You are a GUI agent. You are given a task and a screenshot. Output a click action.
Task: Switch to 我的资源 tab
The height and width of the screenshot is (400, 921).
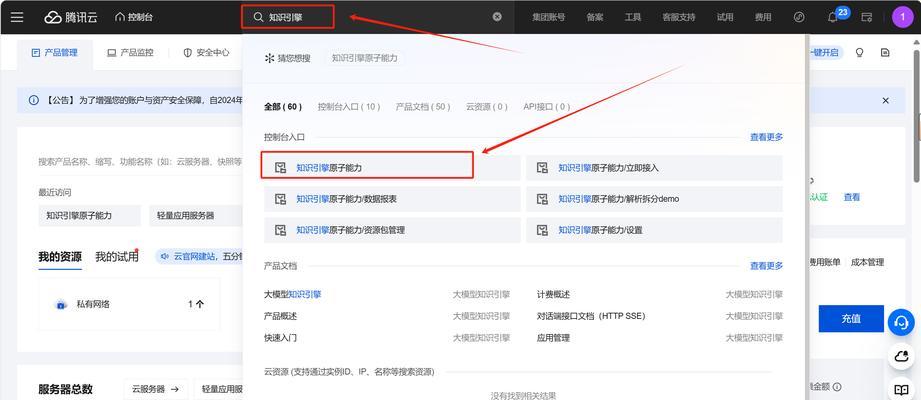coord(60,257)
